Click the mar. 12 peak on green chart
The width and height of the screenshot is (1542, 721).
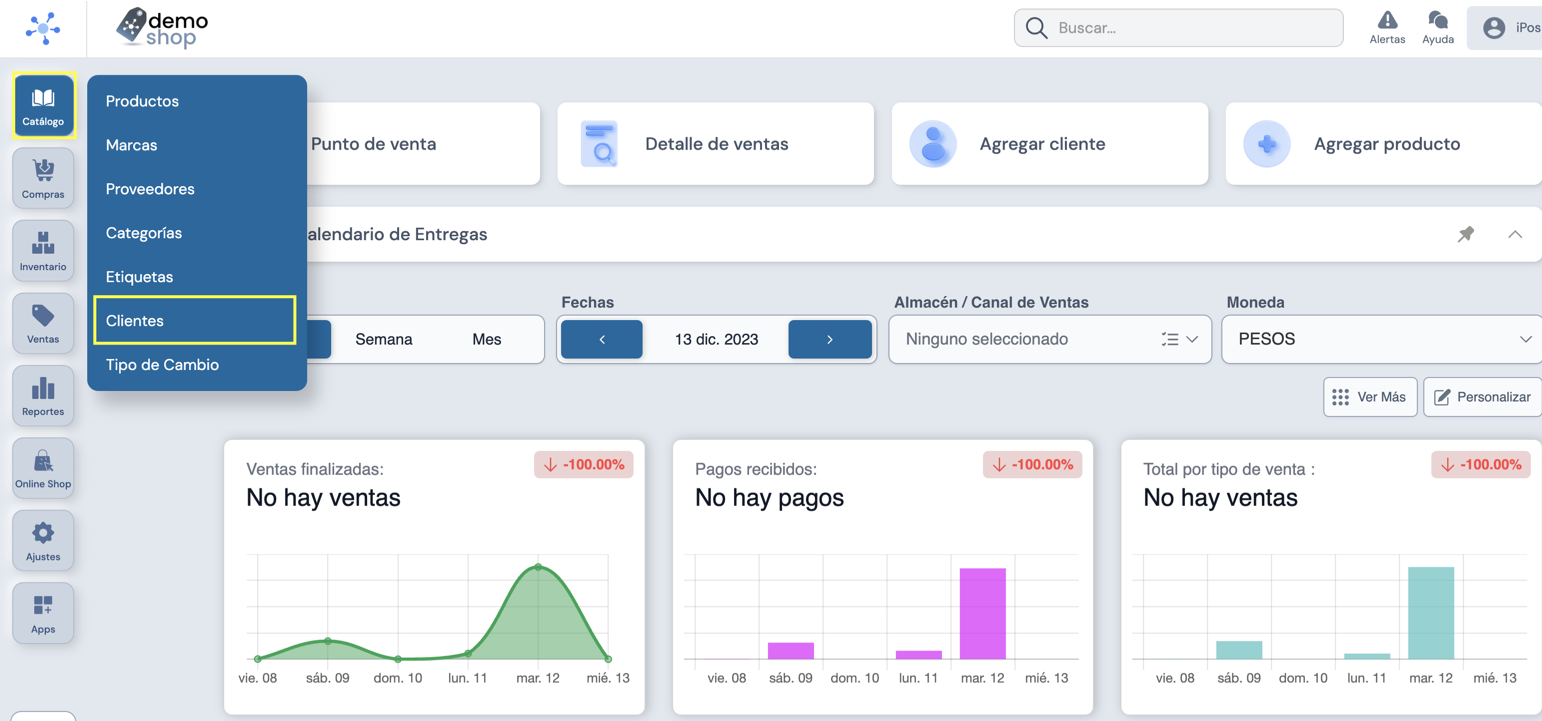[538, 567]
